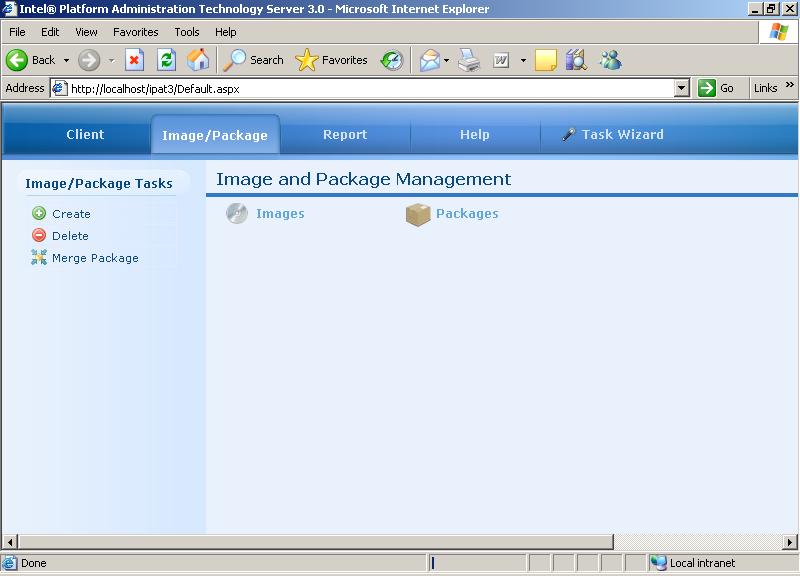Click the green Create icon in the sidebar

pyautogui.click(x=39, y=213)
